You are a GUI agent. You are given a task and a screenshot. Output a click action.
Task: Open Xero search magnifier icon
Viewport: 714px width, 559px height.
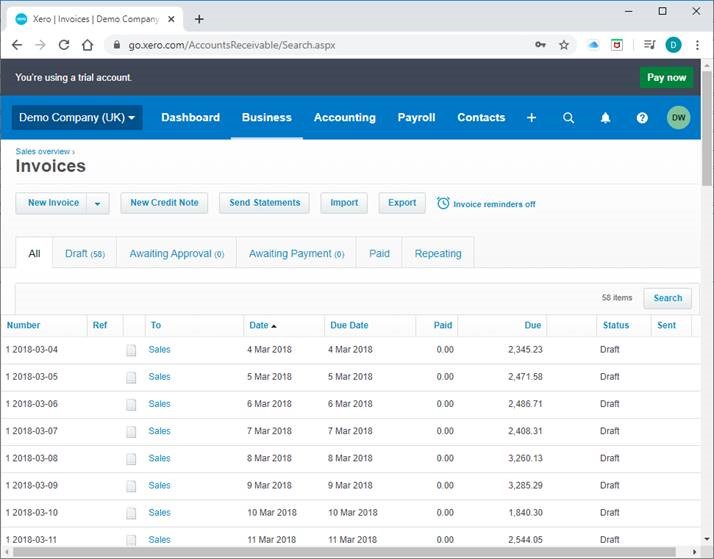click(x=568, y=117)
